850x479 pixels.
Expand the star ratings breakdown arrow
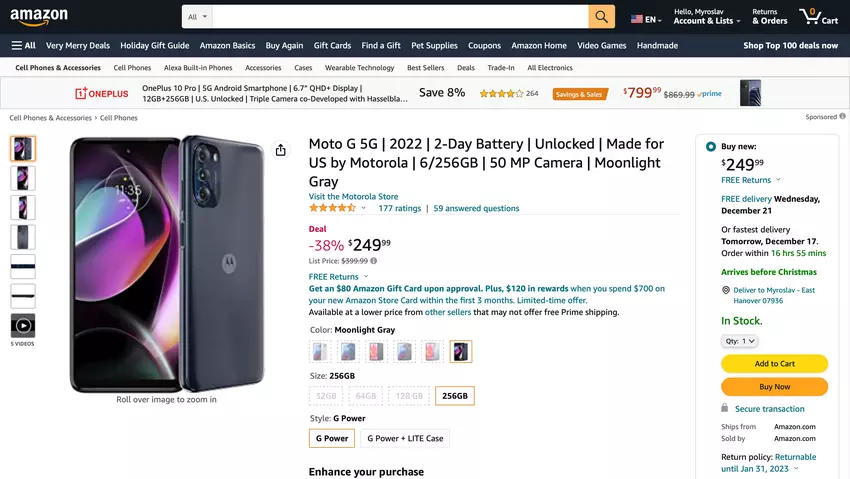tap(363, 209)
